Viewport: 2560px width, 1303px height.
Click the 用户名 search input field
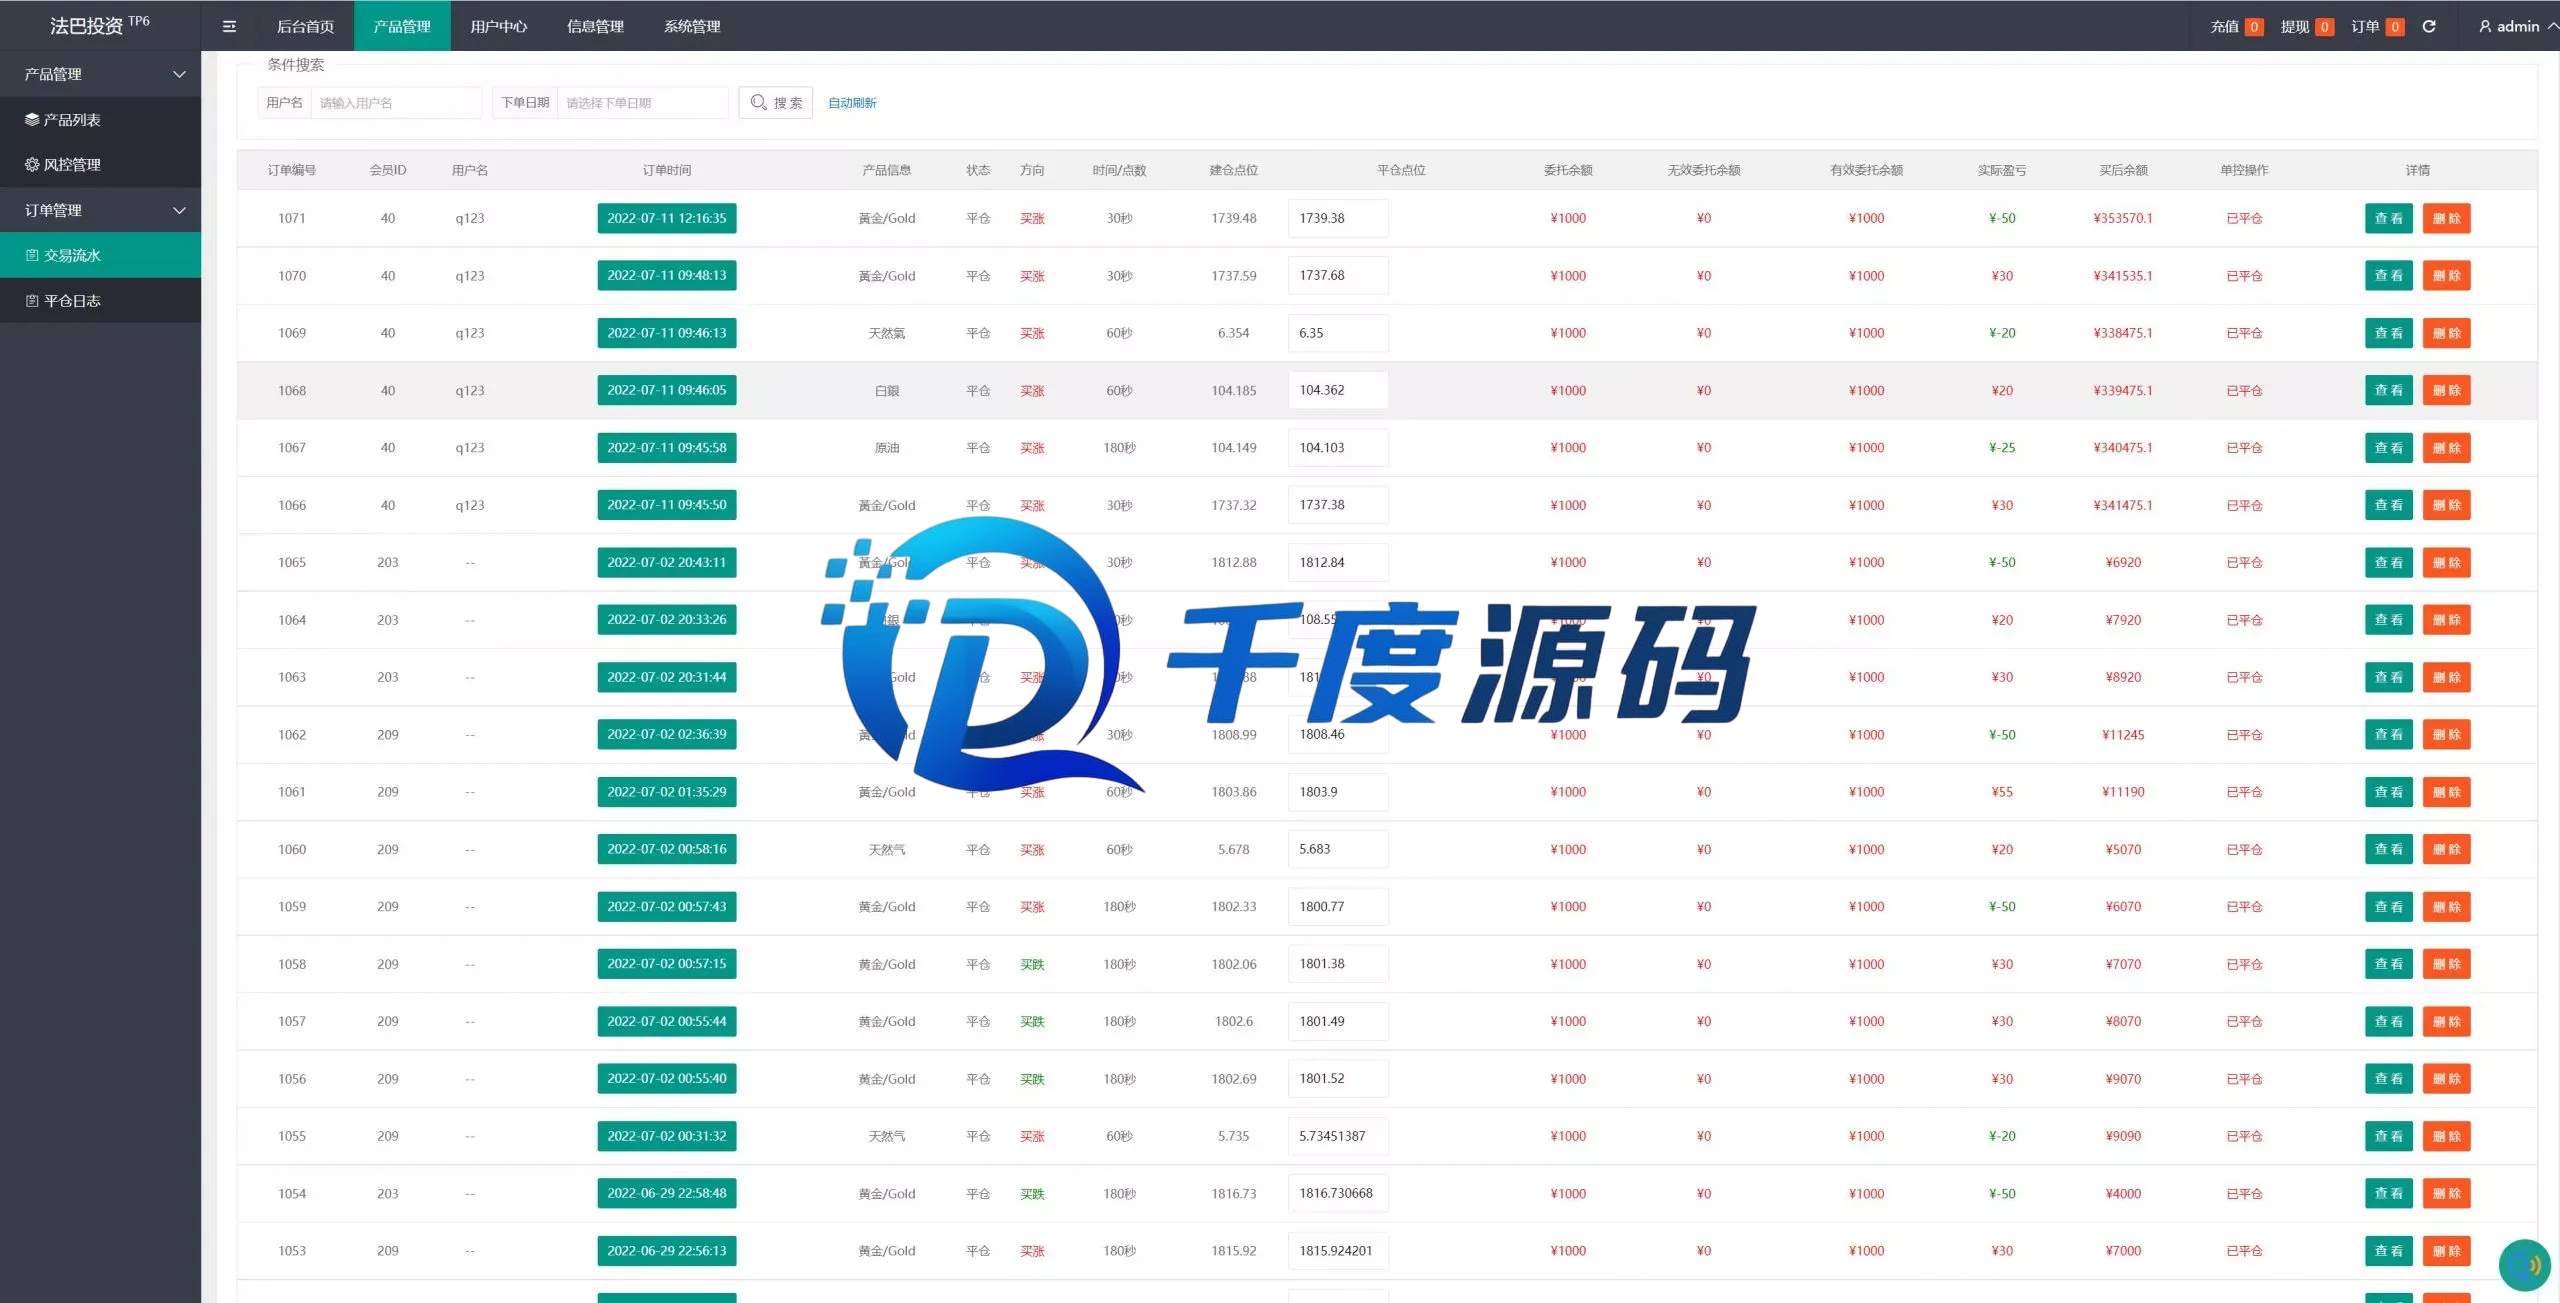point(396,103)
